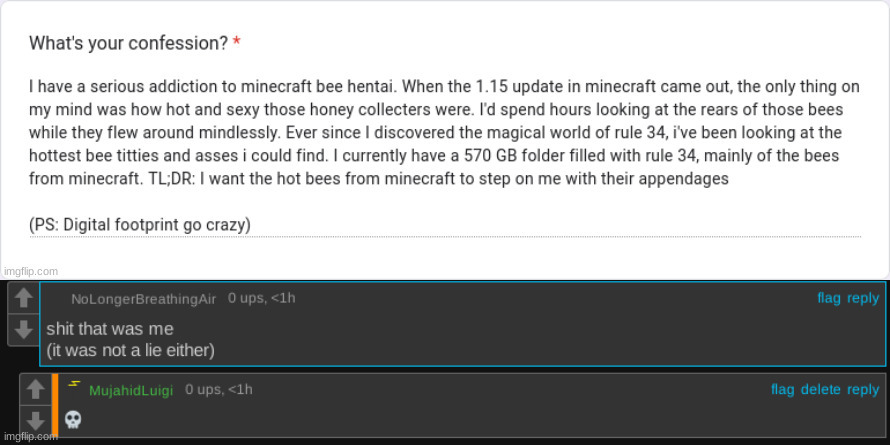Screen dimensions: 890x445
Task: Click the "shit that was me" comment text
Action: click(x=110, y=328)
